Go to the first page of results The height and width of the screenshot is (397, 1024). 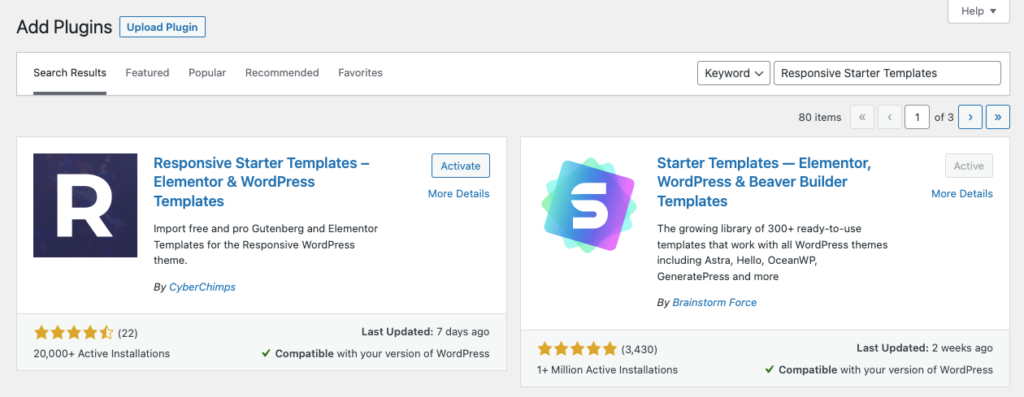[862, 117]
